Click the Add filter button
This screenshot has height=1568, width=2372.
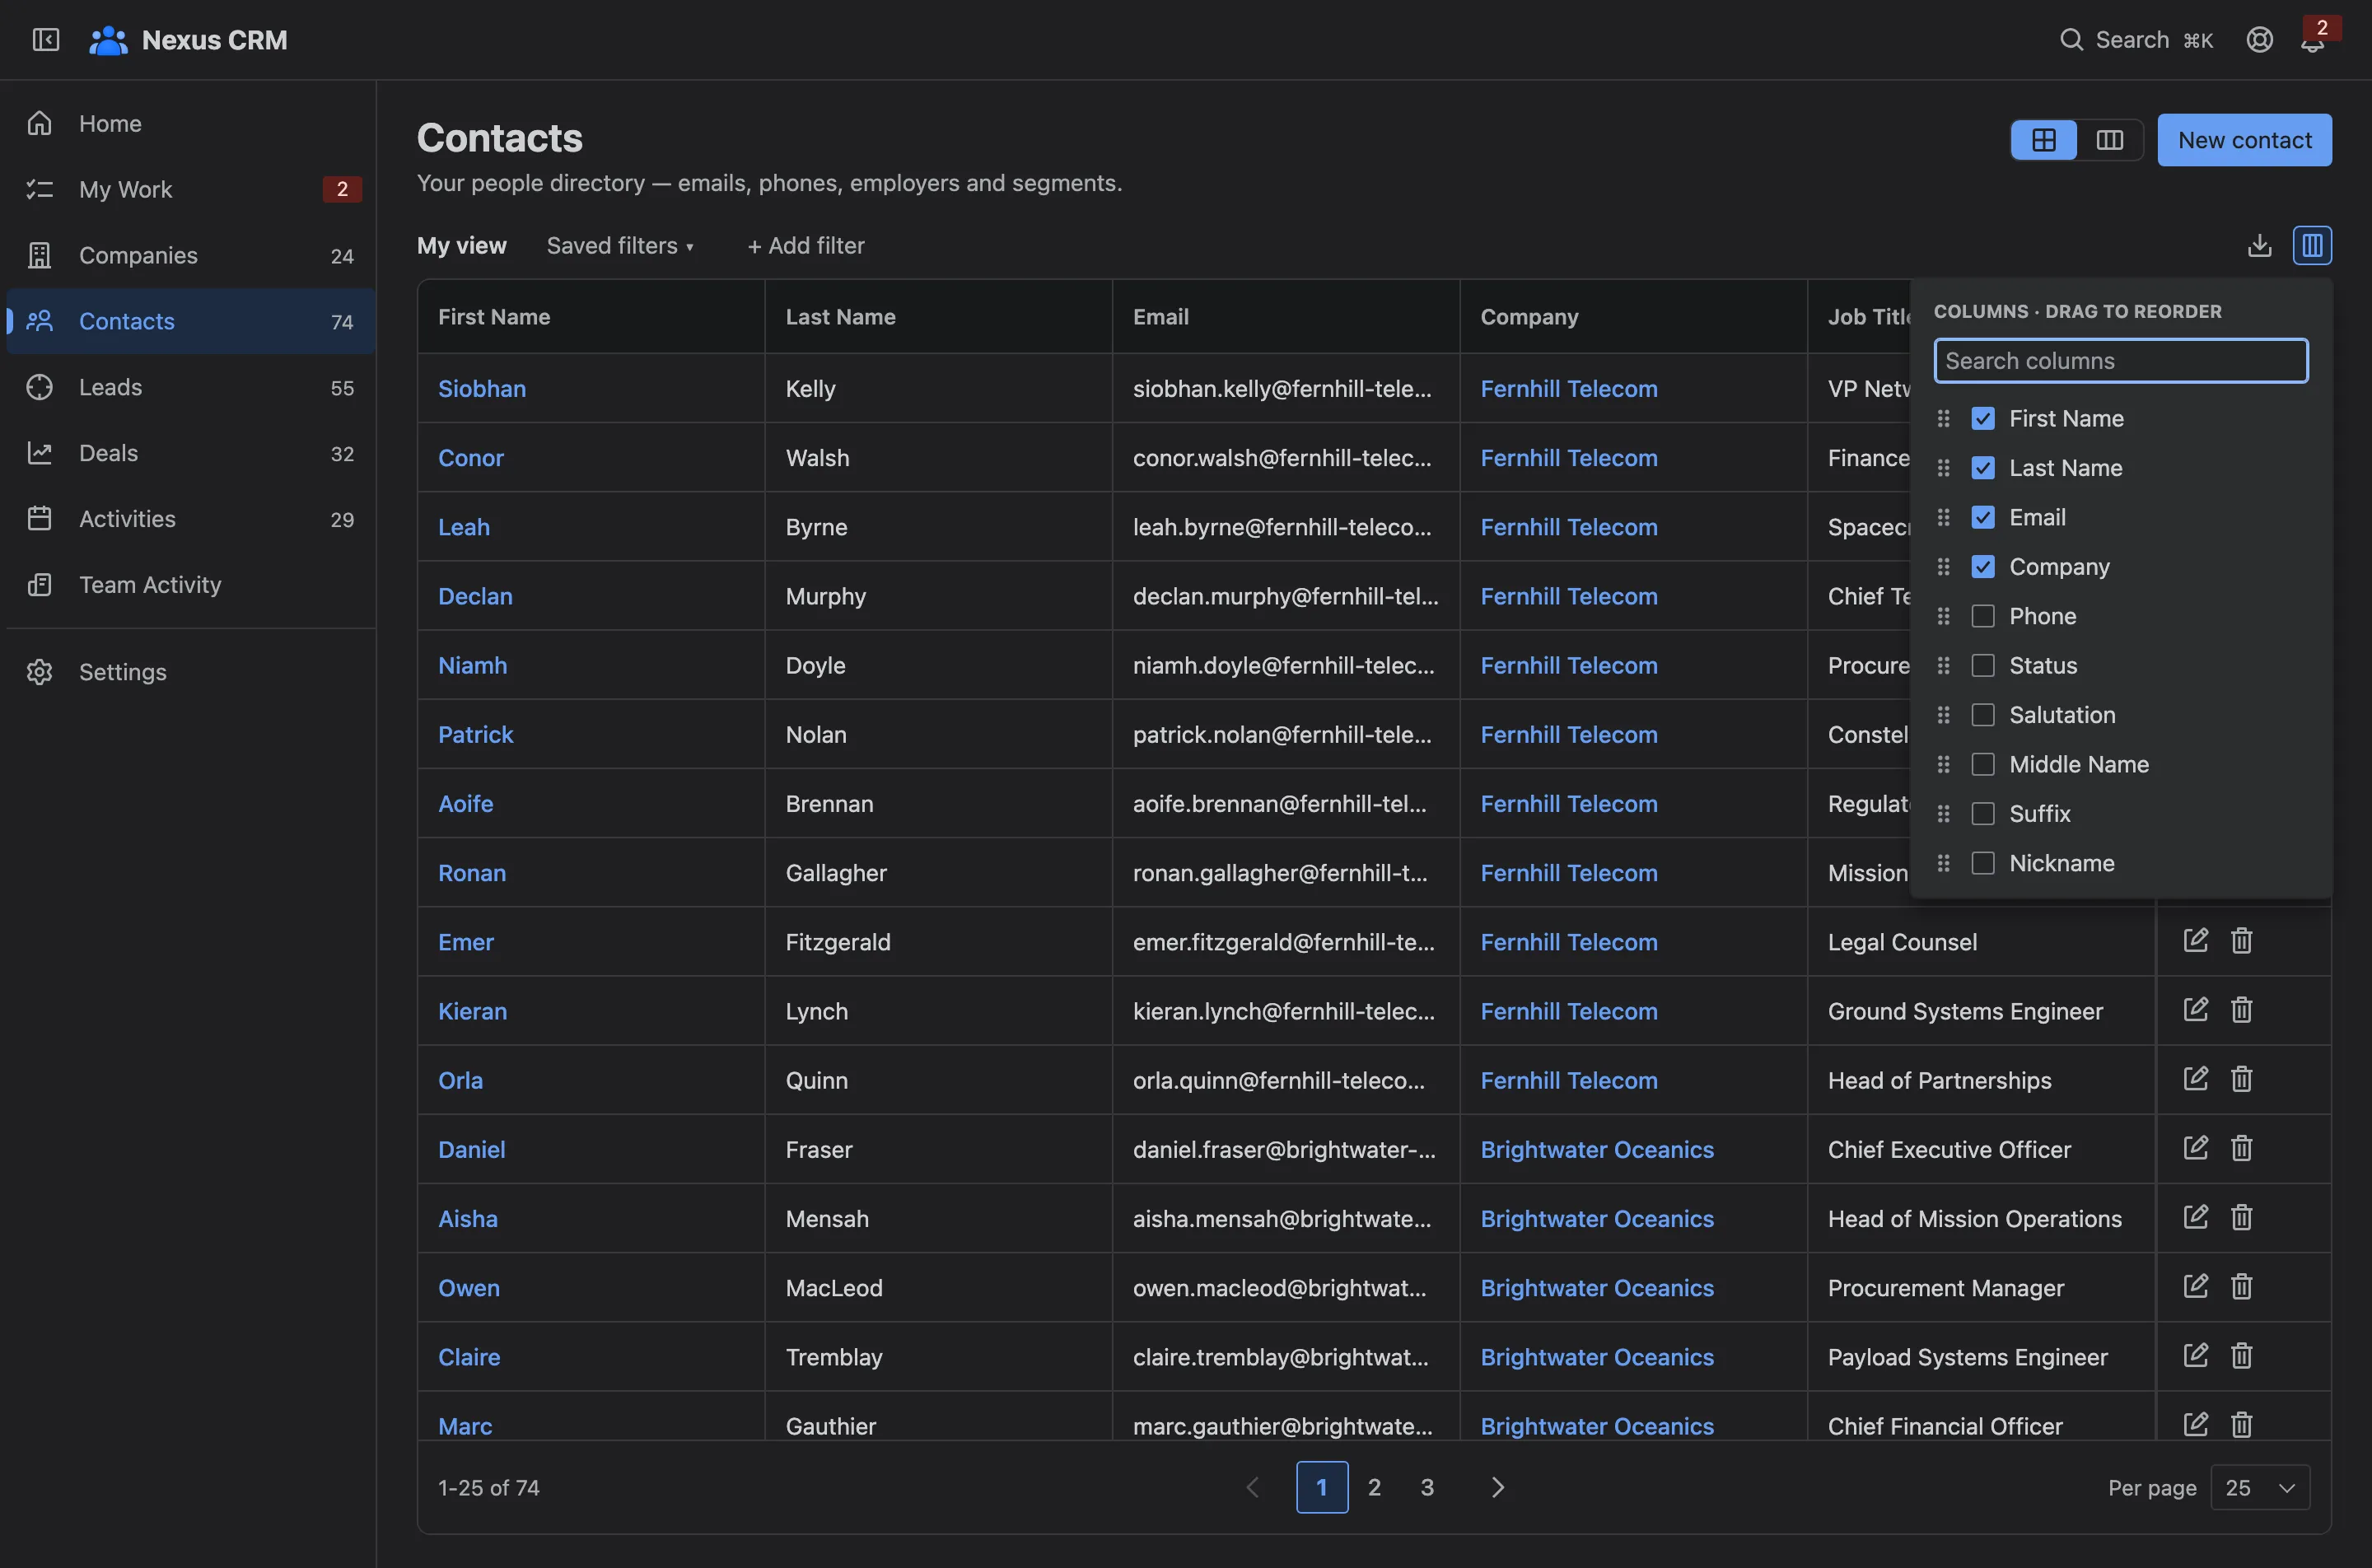click(x=806, y=245)
